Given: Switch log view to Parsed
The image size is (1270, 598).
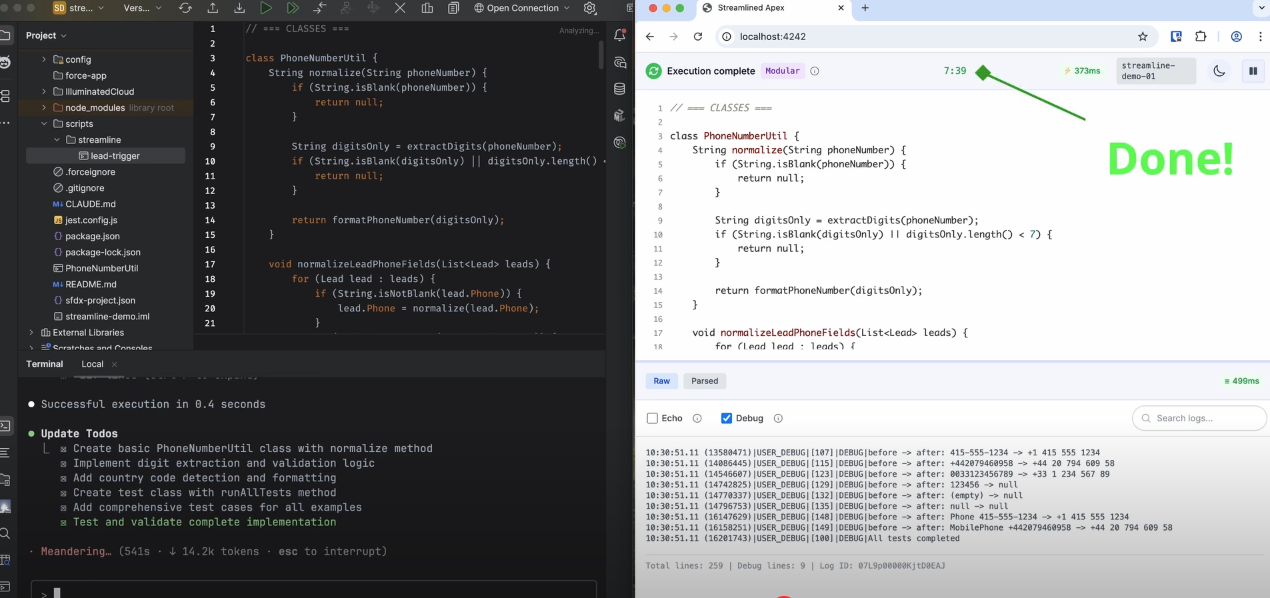Looking at the screenshot, I should [704, 381].
